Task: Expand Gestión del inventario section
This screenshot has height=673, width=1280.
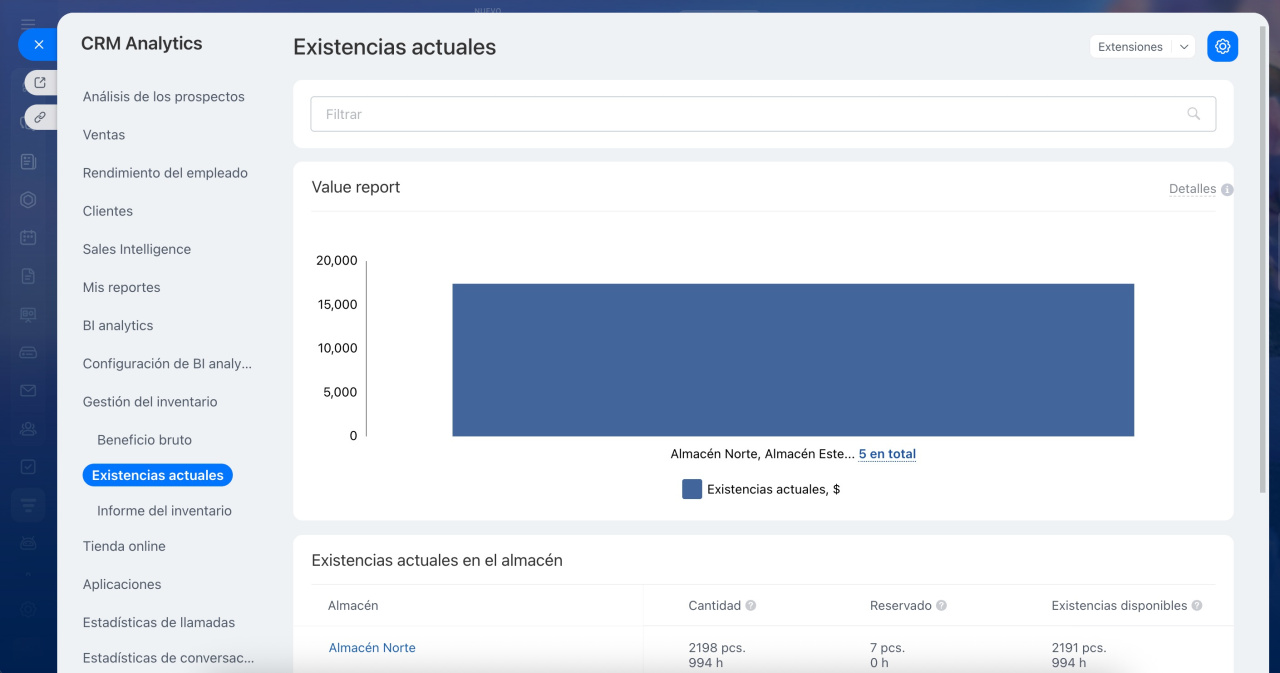Action: [x=150, y=402]
